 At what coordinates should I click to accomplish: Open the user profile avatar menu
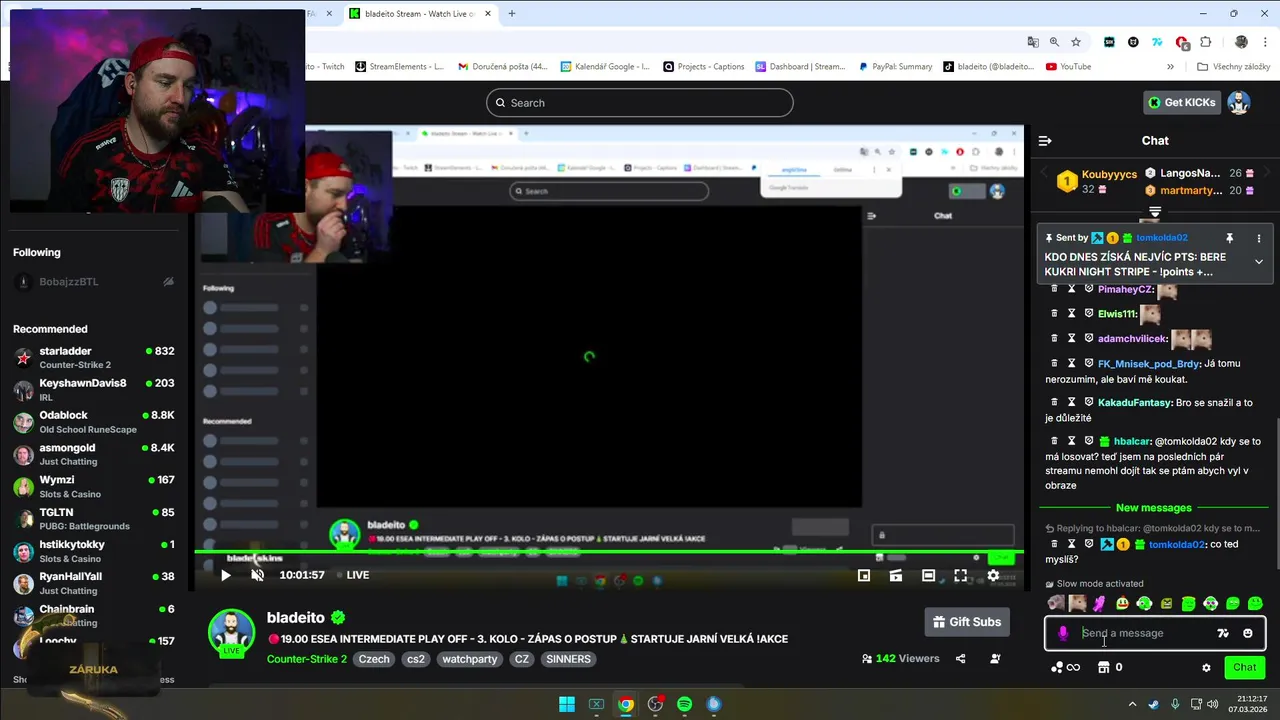point(1239,102)
